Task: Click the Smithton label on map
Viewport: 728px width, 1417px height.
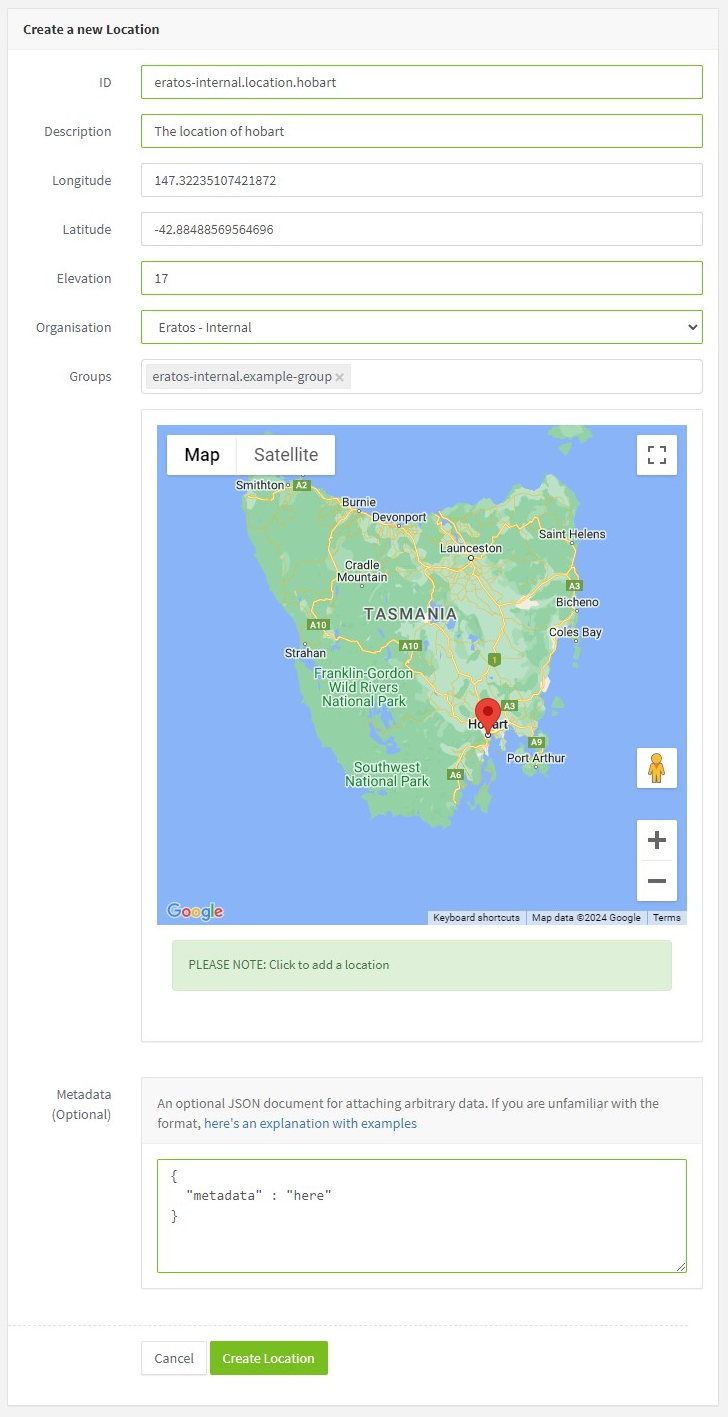Action: pyautogui.click(x=260, y=485)
